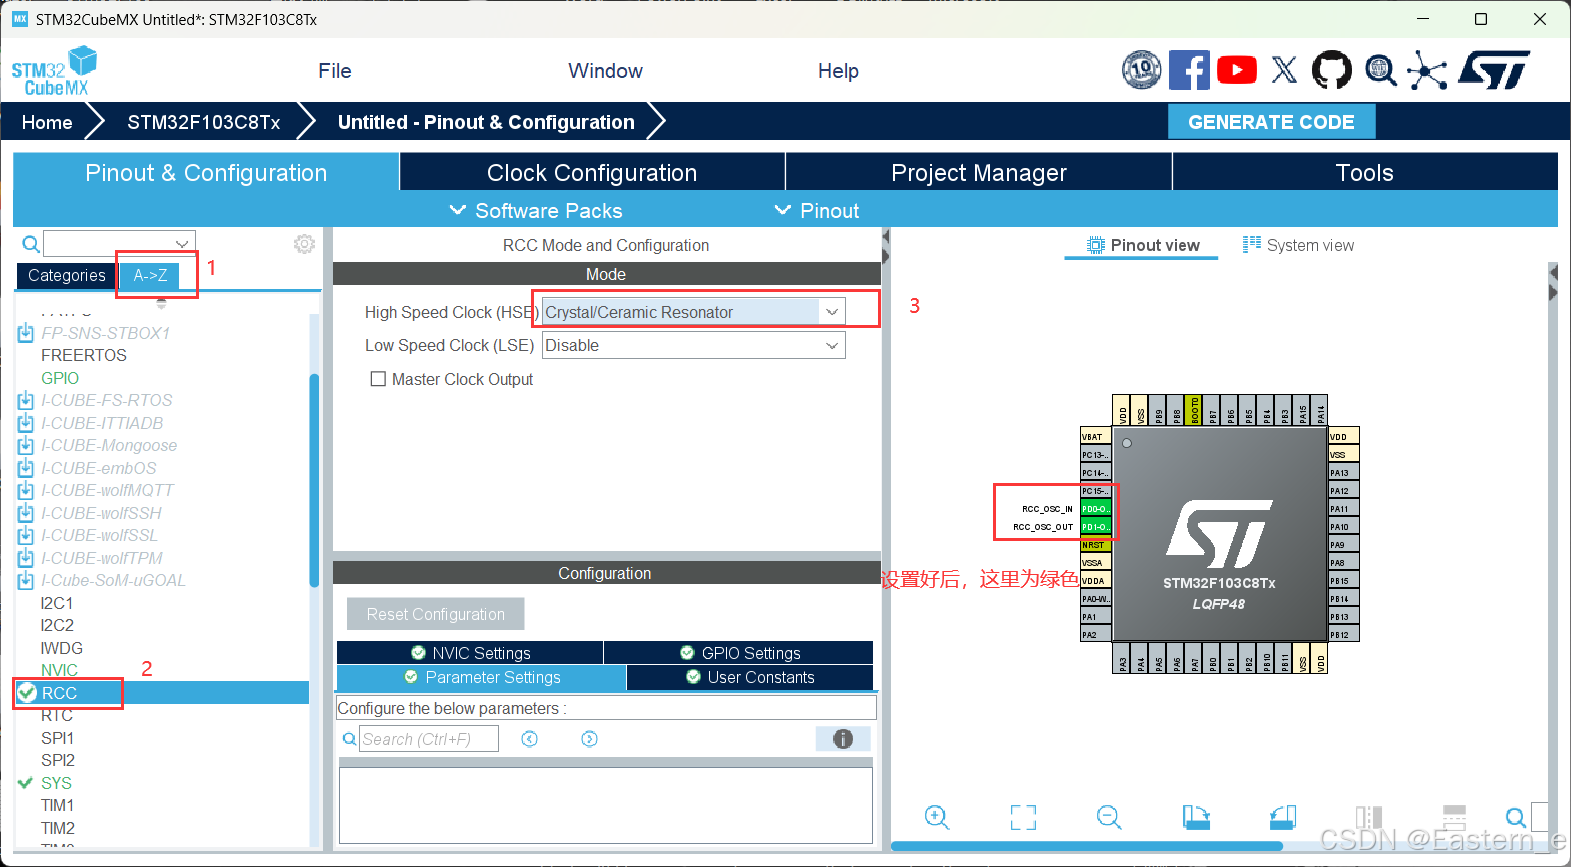Expand the Pinout dropdown menu
The width and height of the screenshot is (1571, 867).
click(817, 210)
